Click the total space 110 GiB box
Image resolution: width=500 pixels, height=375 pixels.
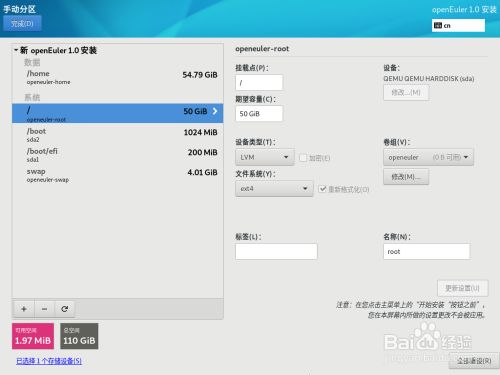79,336
